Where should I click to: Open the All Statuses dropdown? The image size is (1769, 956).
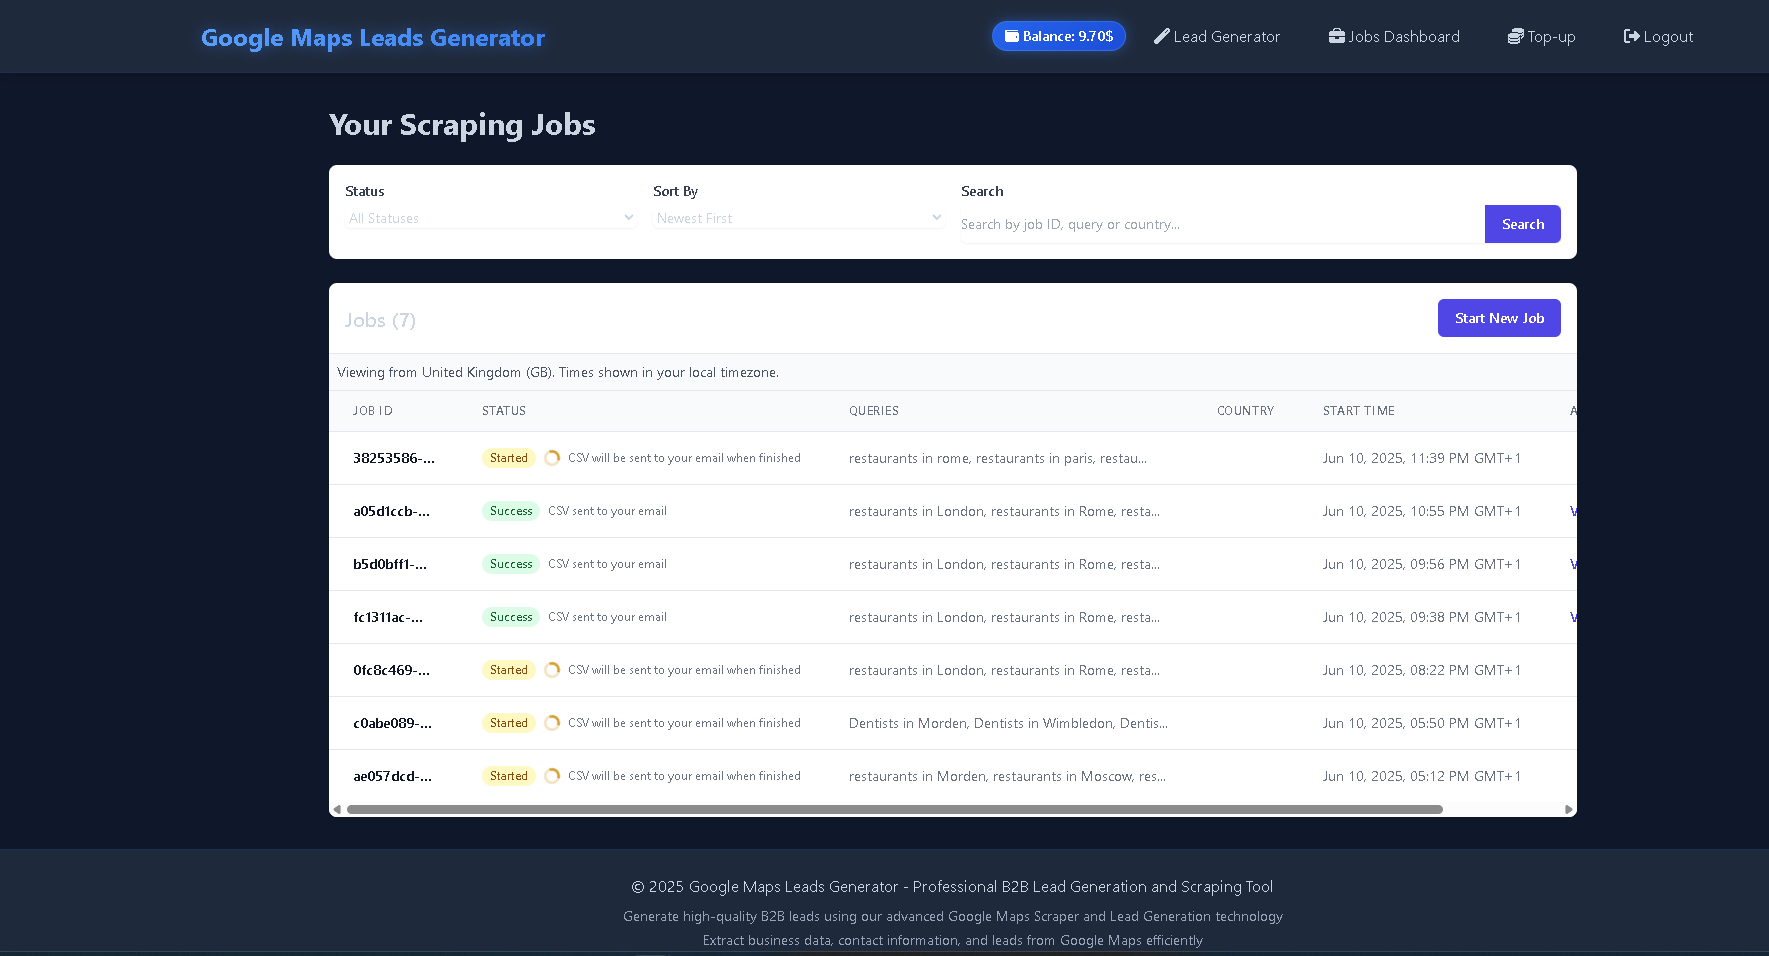[x=490, y=217]
